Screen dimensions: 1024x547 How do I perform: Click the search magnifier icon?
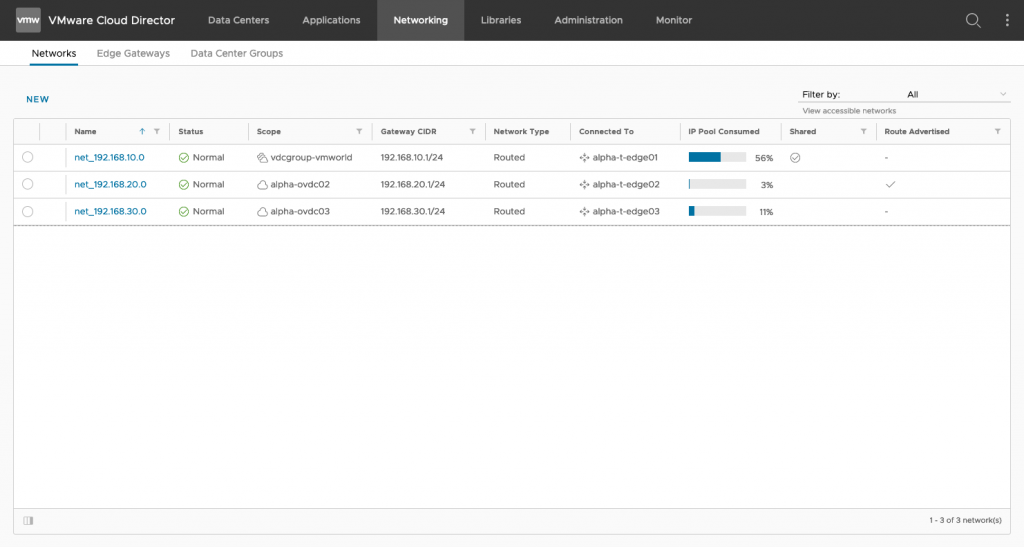(972, 20)
